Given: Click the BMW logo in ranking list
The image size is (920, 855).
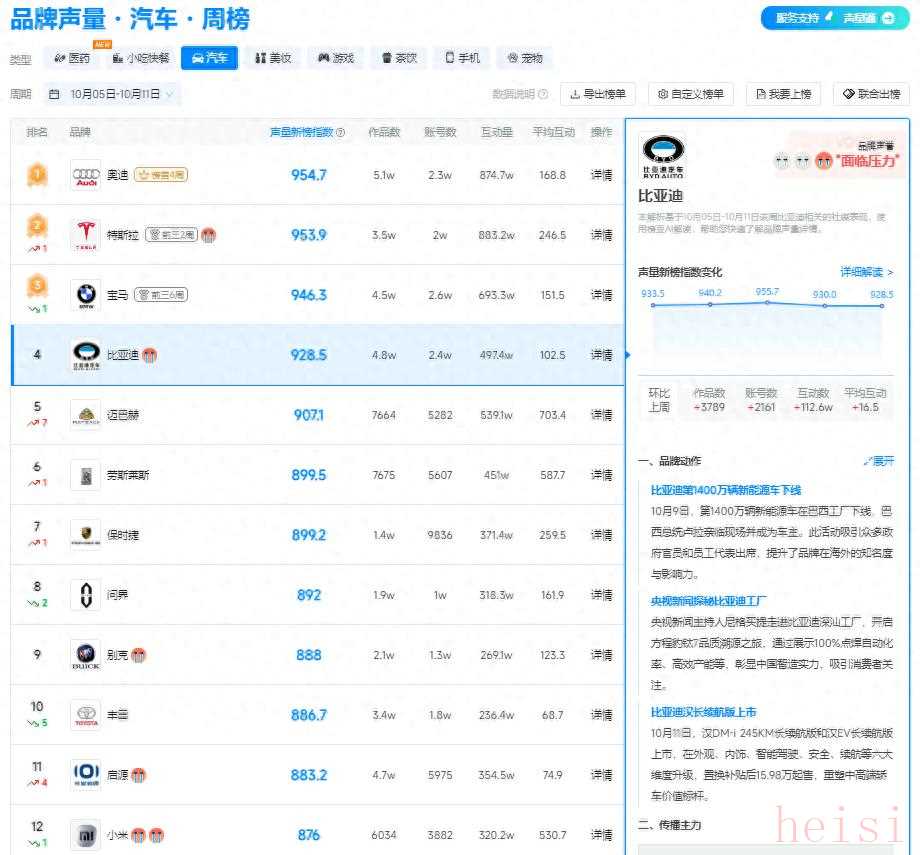Looking at the screenshot, I should 86,295.
